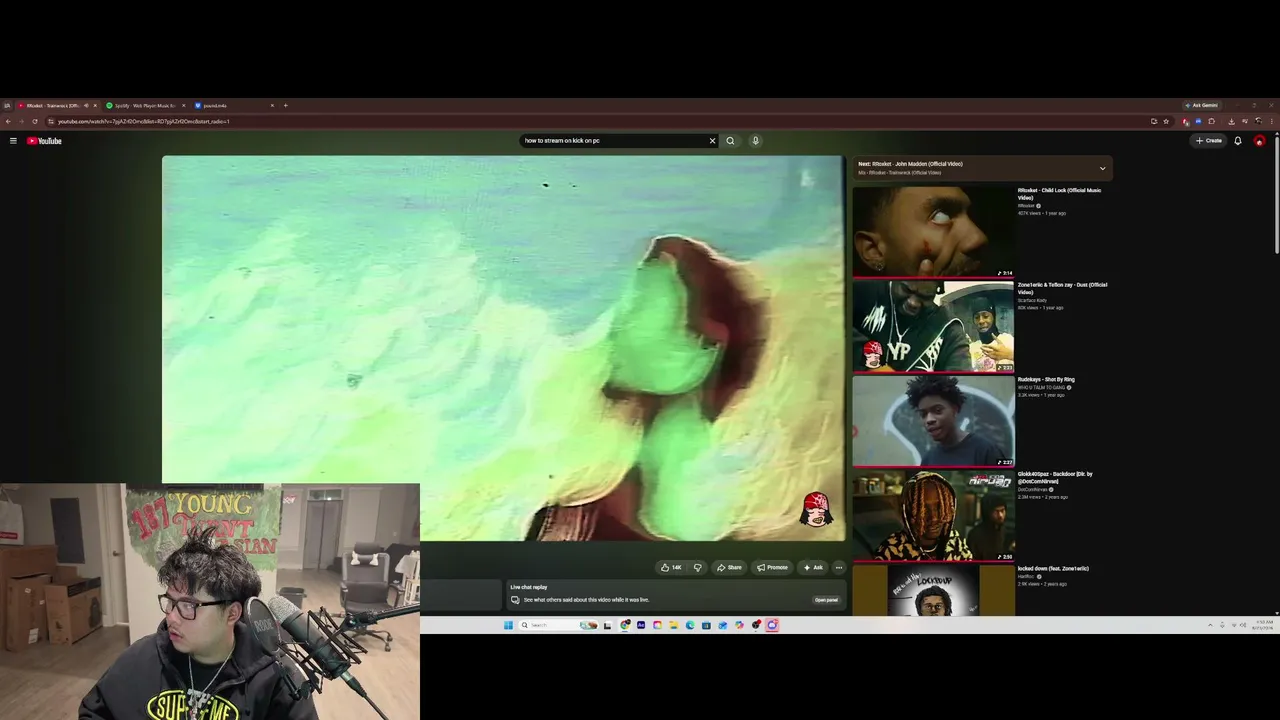Open the Chrome three-dot menu
Image resolution: width=1280 pixels, height=720 pixels.
pyautogui.click(x=1273, y=122)
